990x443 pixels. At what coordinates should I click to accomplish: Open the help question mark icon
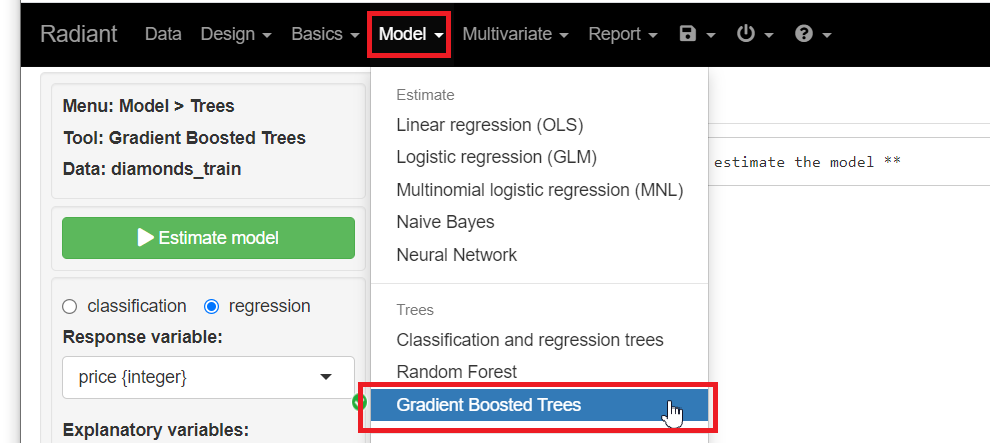(x=803, y=34)
